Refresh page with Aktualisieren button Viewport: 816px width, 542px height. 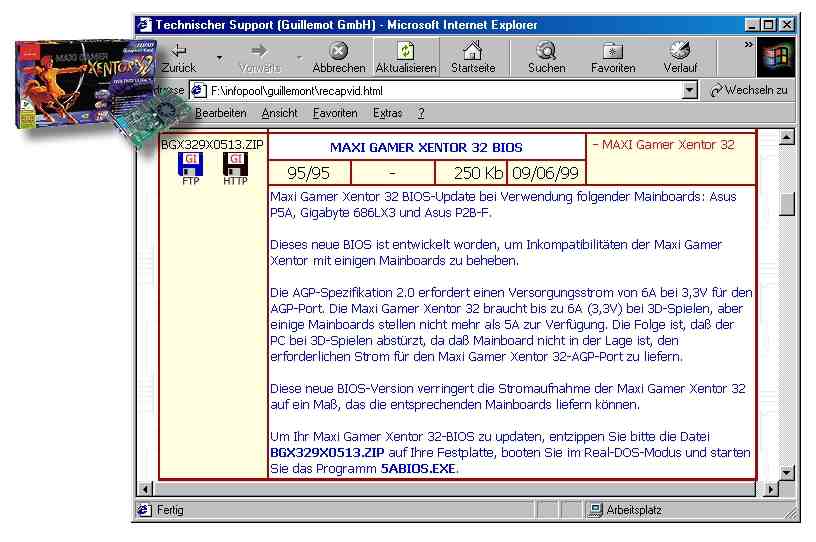(406, 57)
